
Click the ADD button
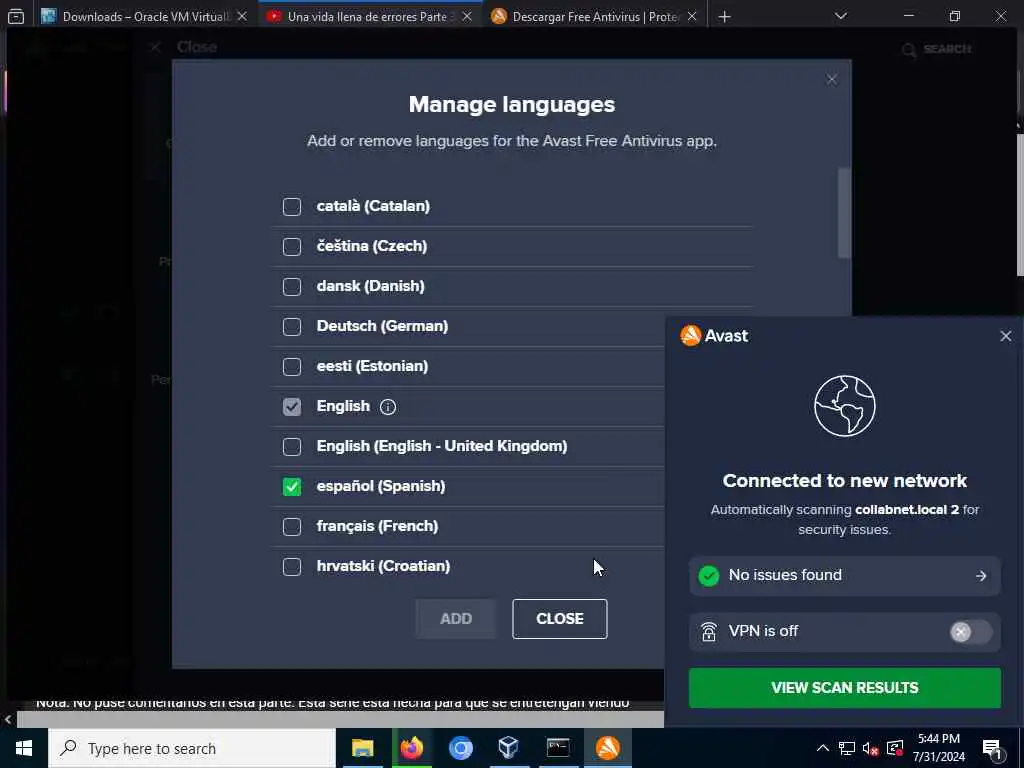pyautogui.click(x=456, y=618)
